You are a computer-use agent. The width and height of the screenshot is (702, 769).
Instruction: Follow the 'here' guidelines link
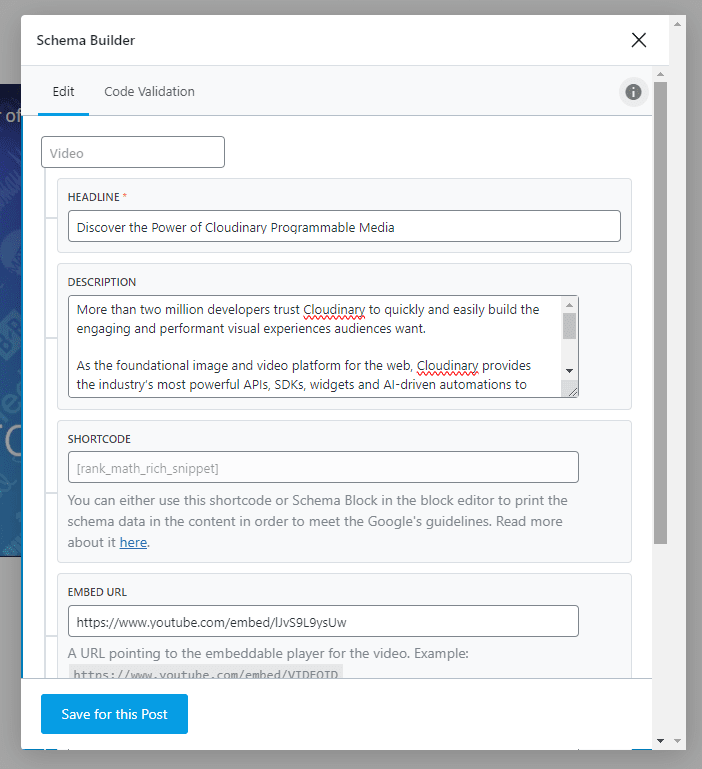[x=133, y=542]
